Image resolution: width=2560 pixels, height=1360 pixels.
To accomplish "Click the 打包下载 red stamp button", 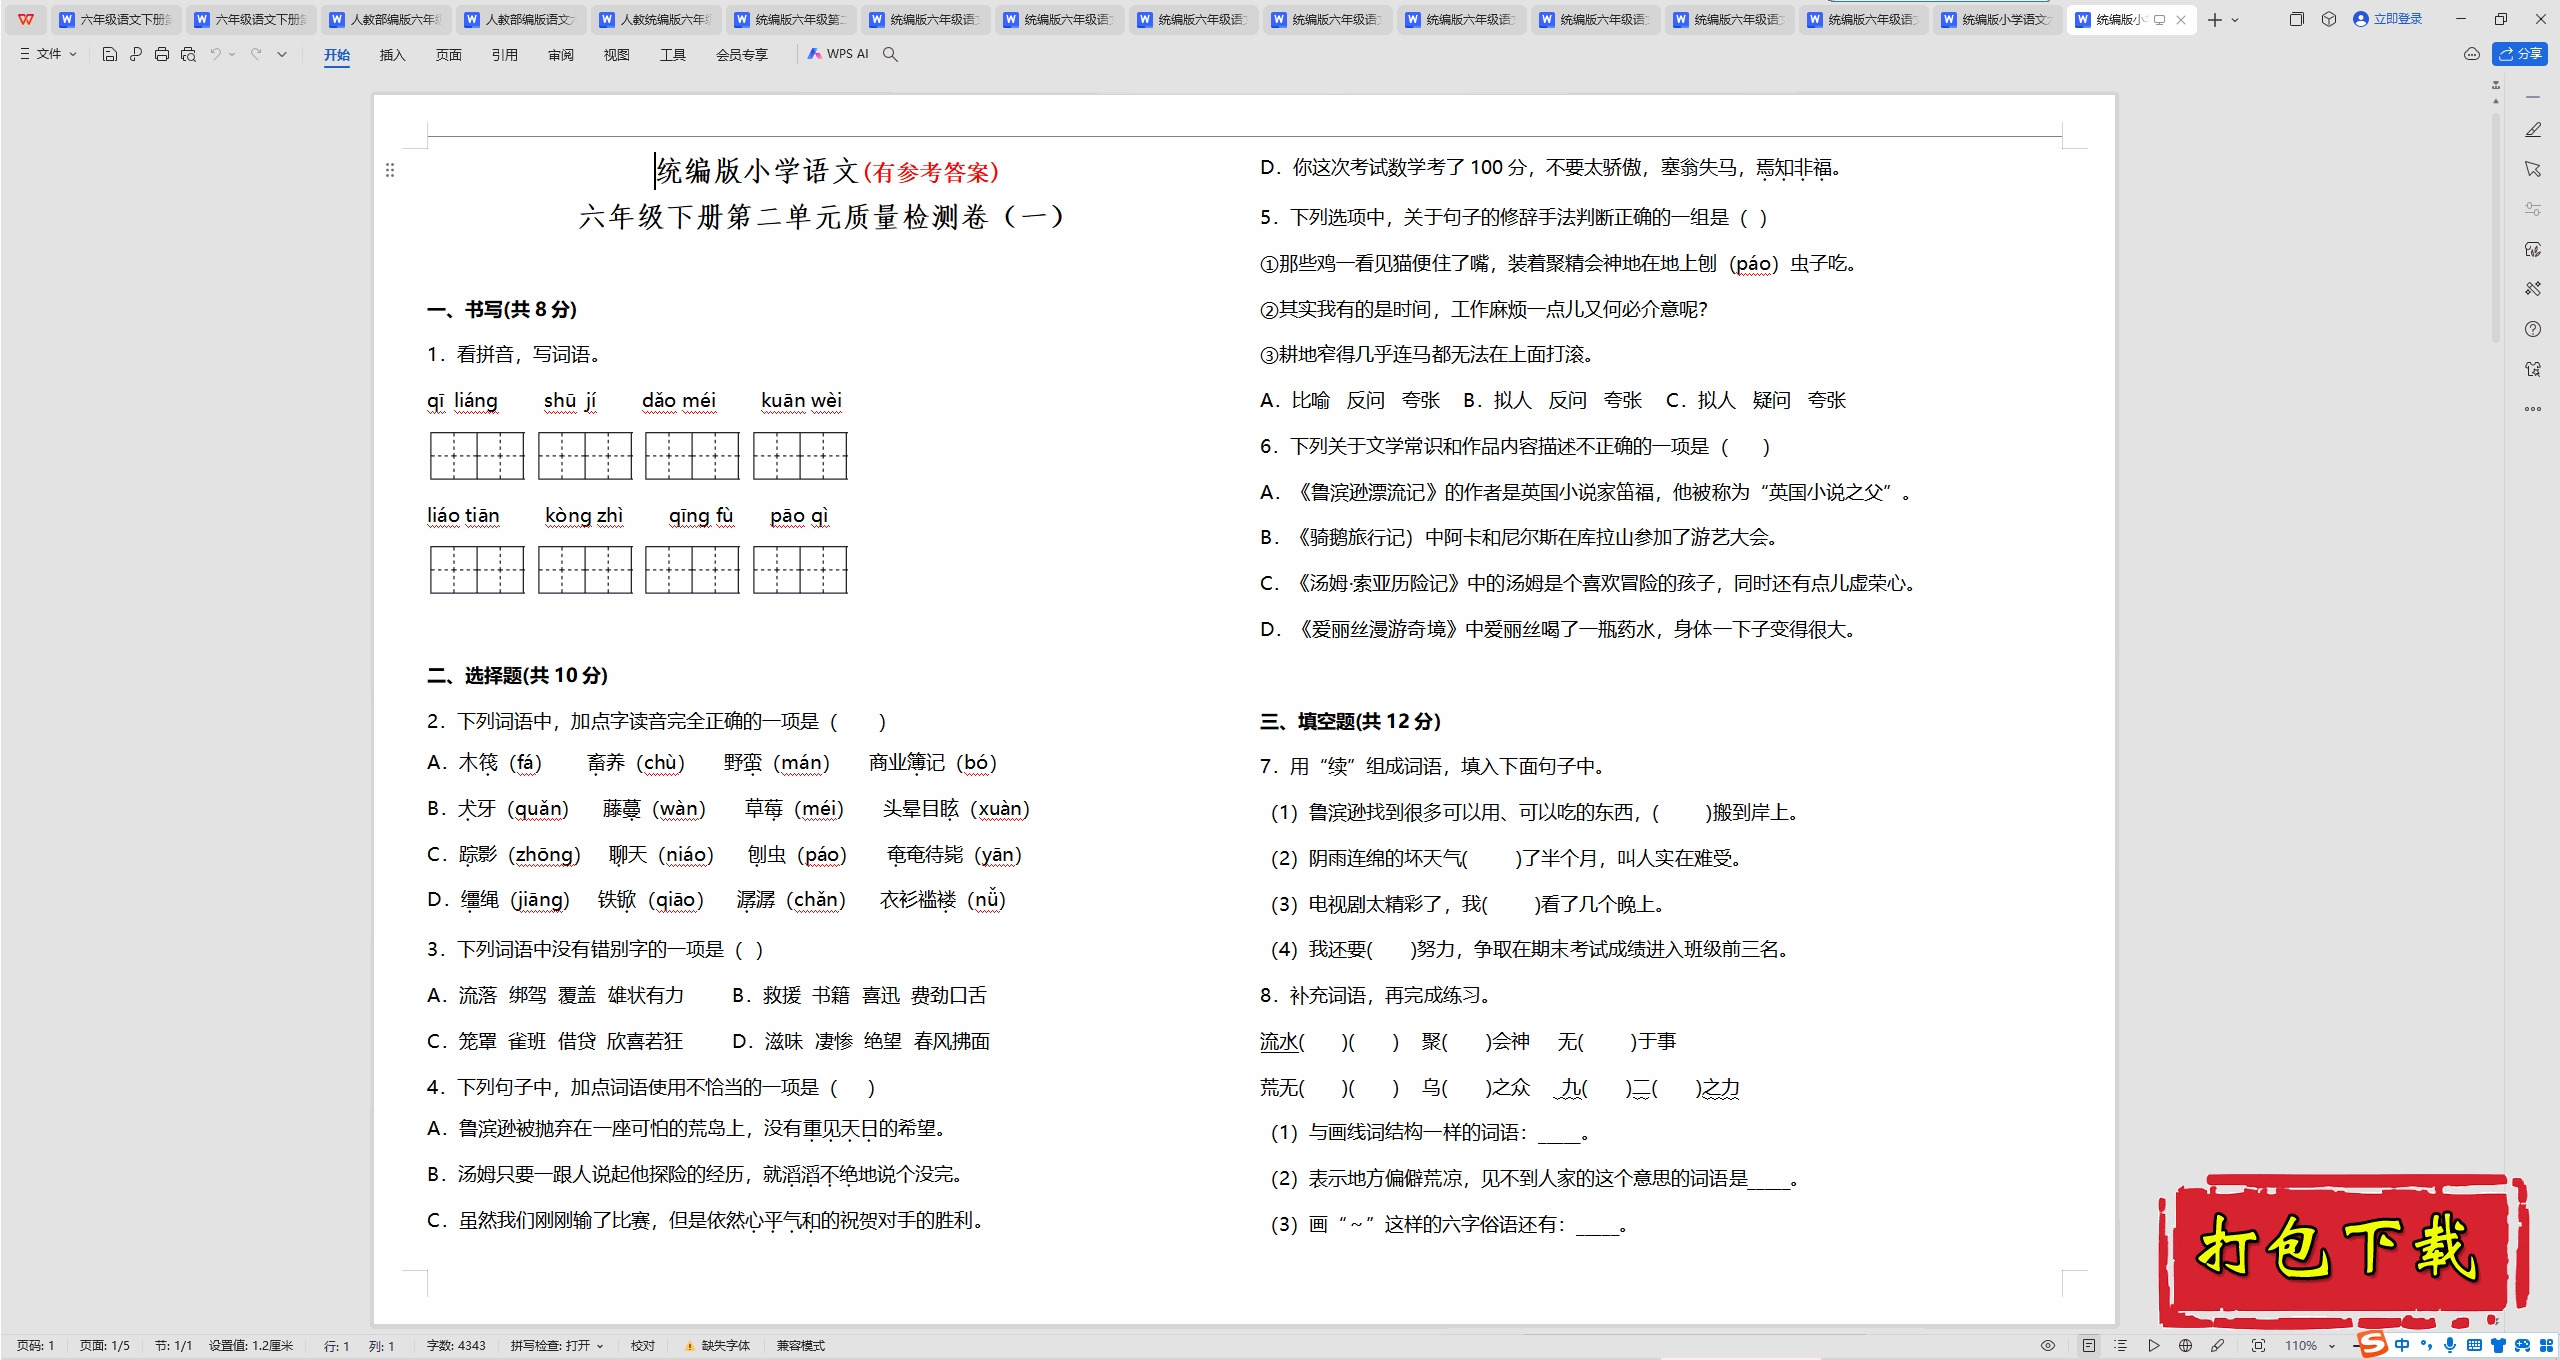I will point(2342,1250).
